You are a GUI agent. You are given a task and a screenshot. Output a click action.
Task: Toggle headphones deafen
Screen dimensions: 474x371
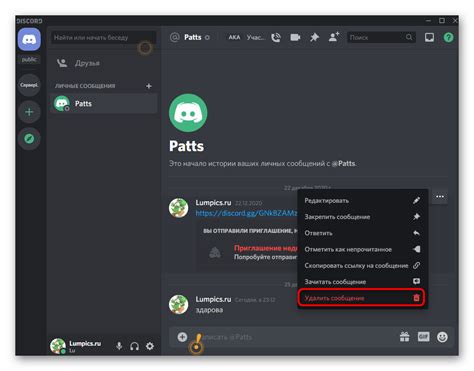coord(134,346)
